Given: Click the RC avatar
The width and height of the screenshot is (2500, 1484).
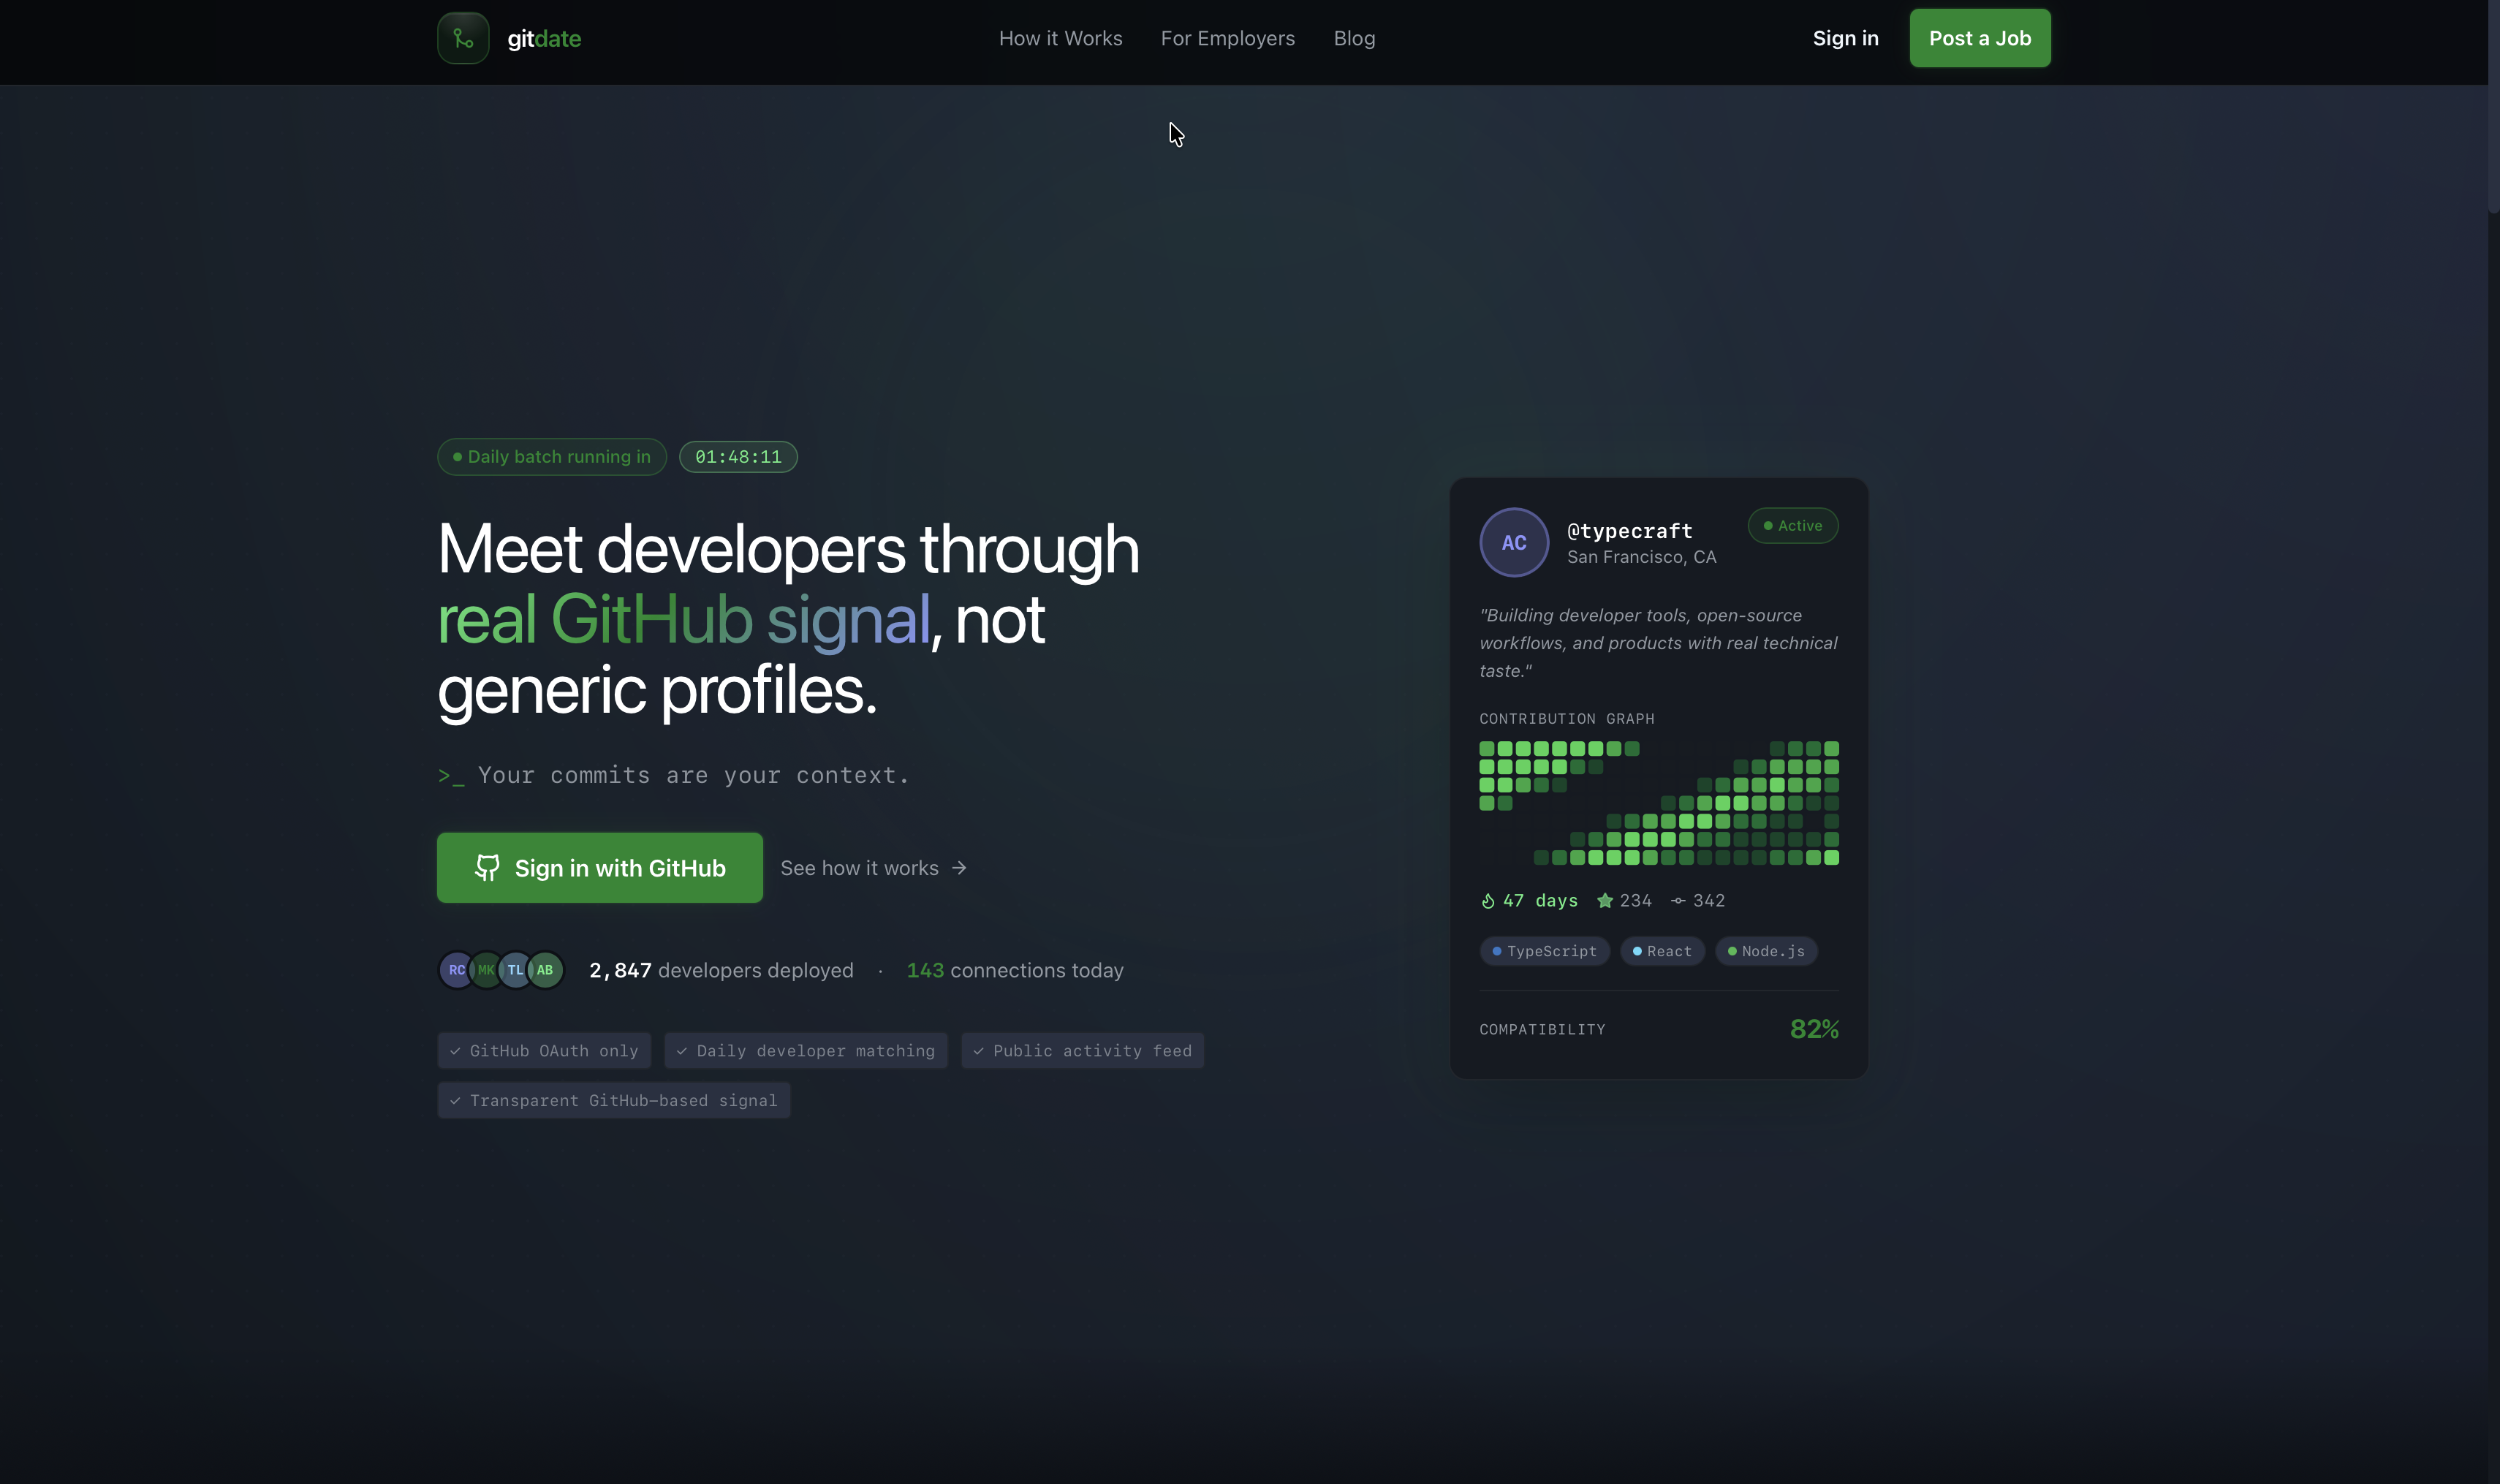Looking at the screenshot, I should [x=456, y=970].
